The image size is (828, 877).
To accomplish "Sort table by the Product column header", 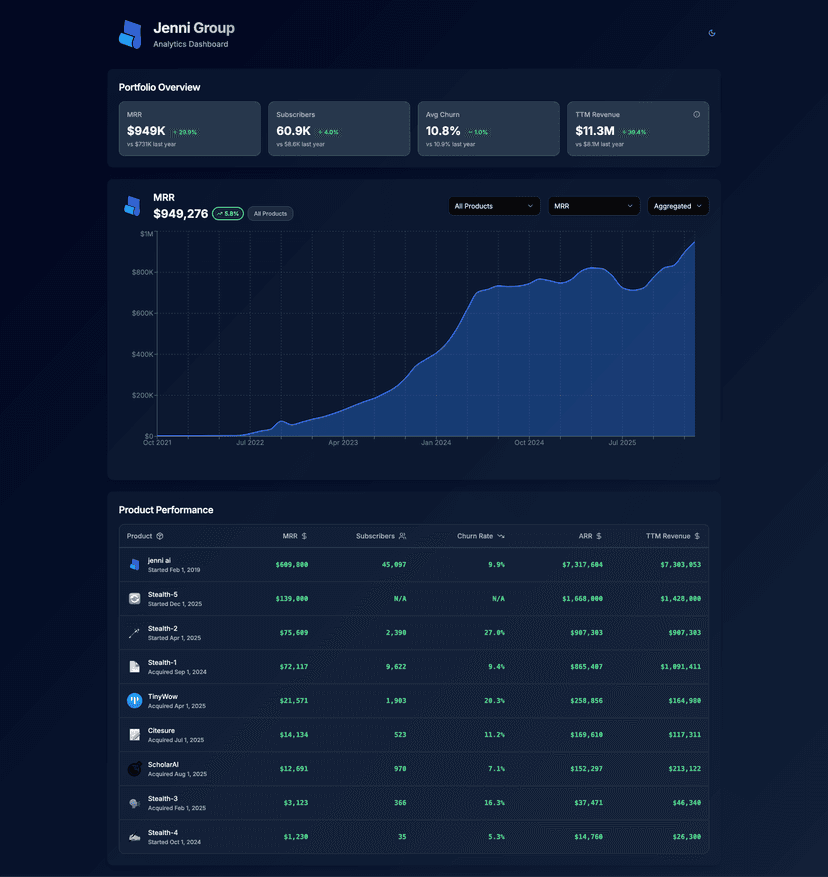I will (x=140, y=536).
